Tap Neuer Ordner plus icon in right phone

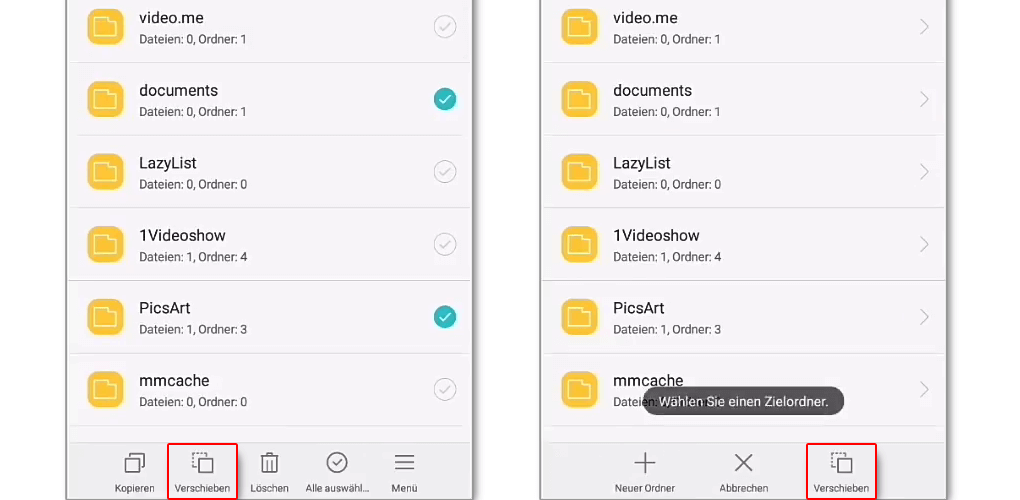[645, 463]
